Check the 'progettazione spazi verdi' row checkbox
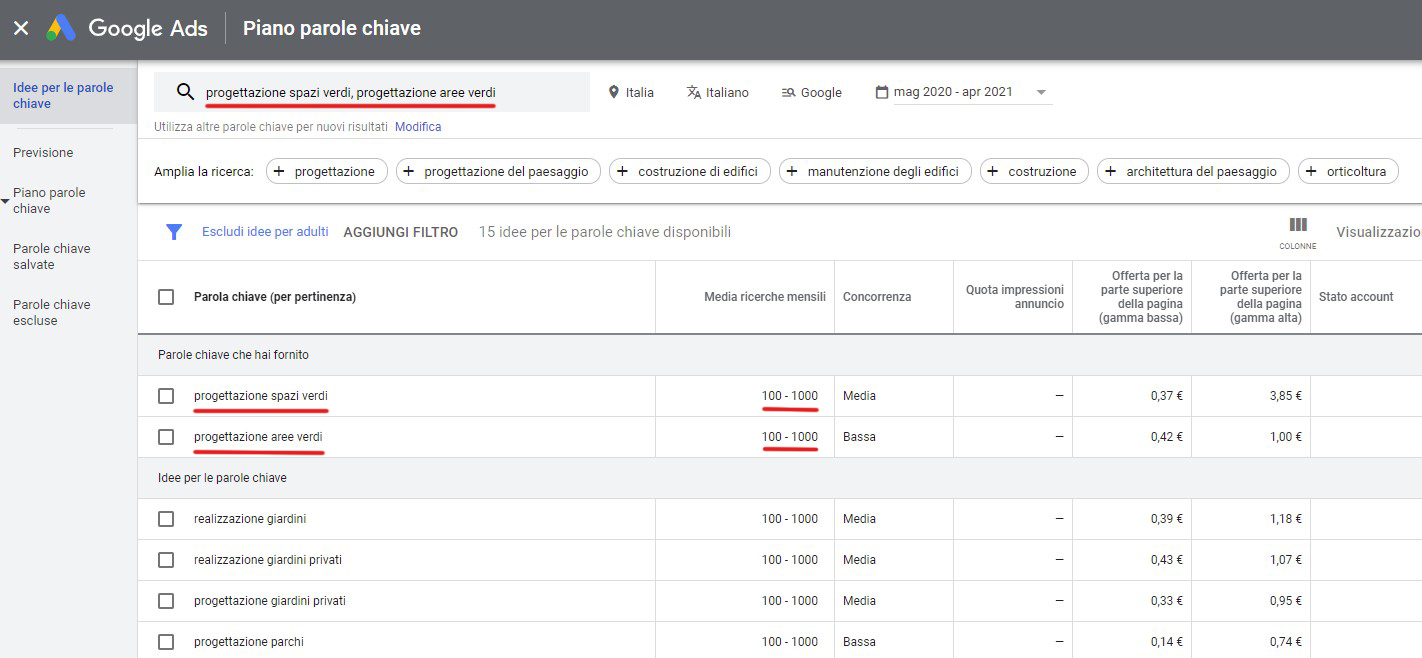This screenshot has height=658, width=1422. point(166,396)
